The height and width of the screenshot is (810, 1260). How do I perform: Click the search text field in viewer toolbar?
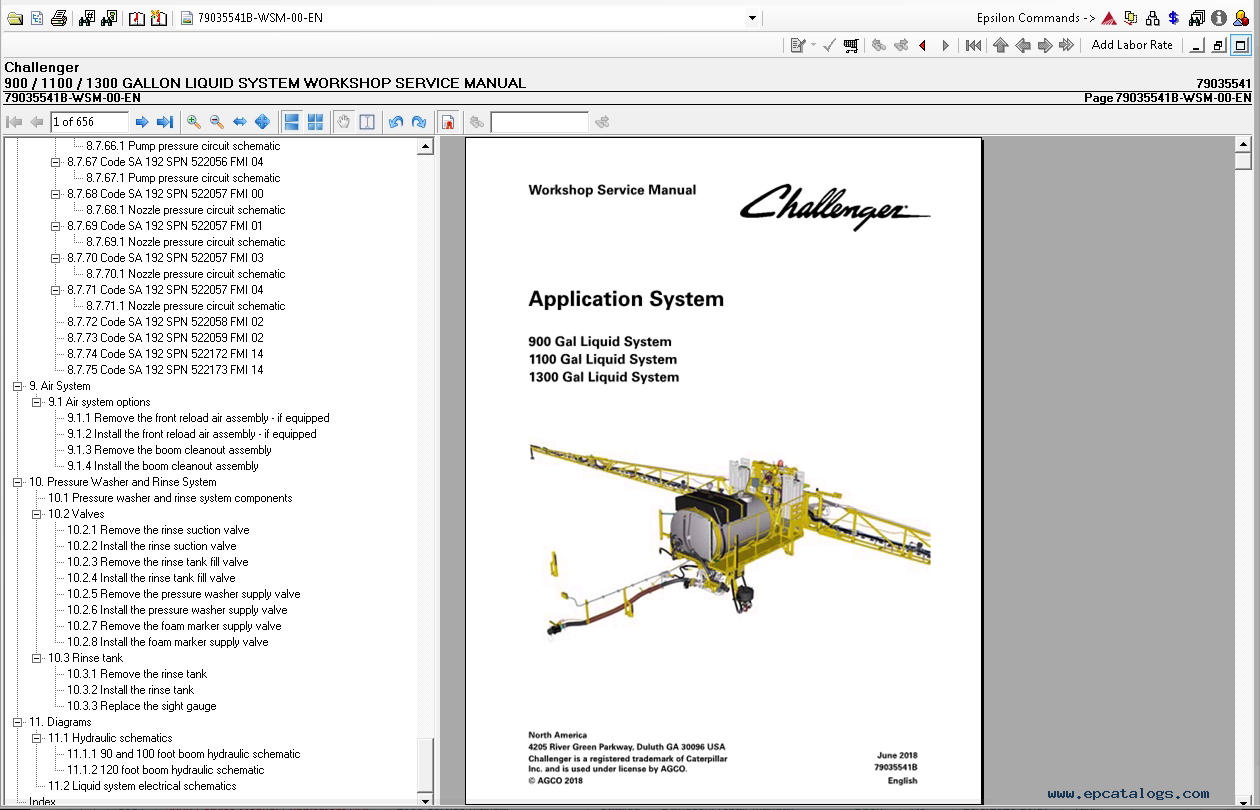pos(539,122)
